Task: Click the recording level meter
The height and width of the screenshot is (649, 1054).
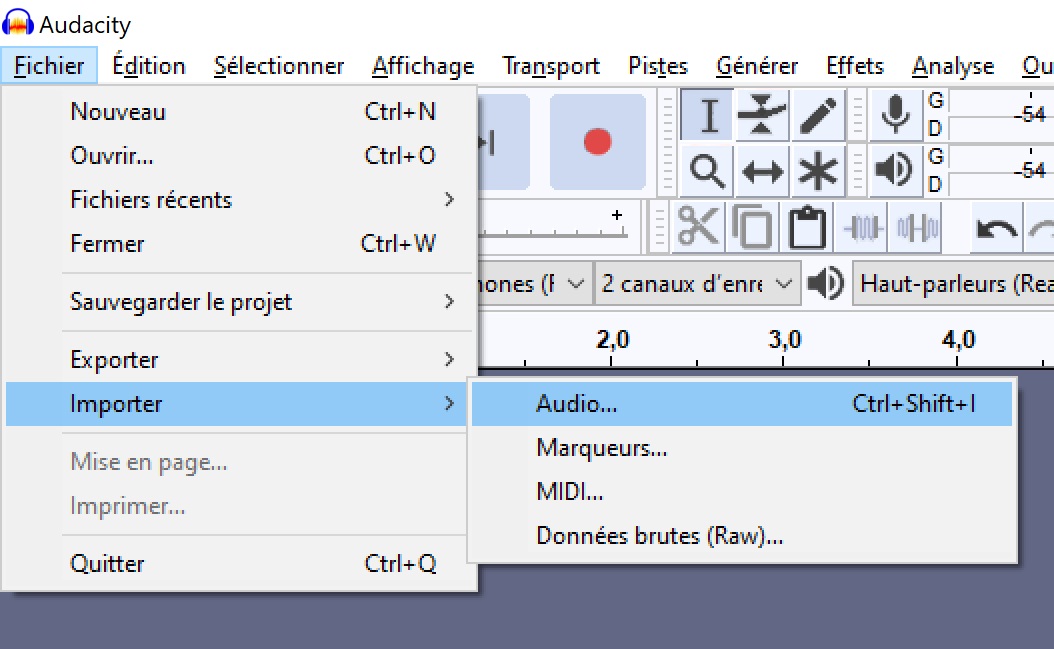Action: tap(1002, 115)
